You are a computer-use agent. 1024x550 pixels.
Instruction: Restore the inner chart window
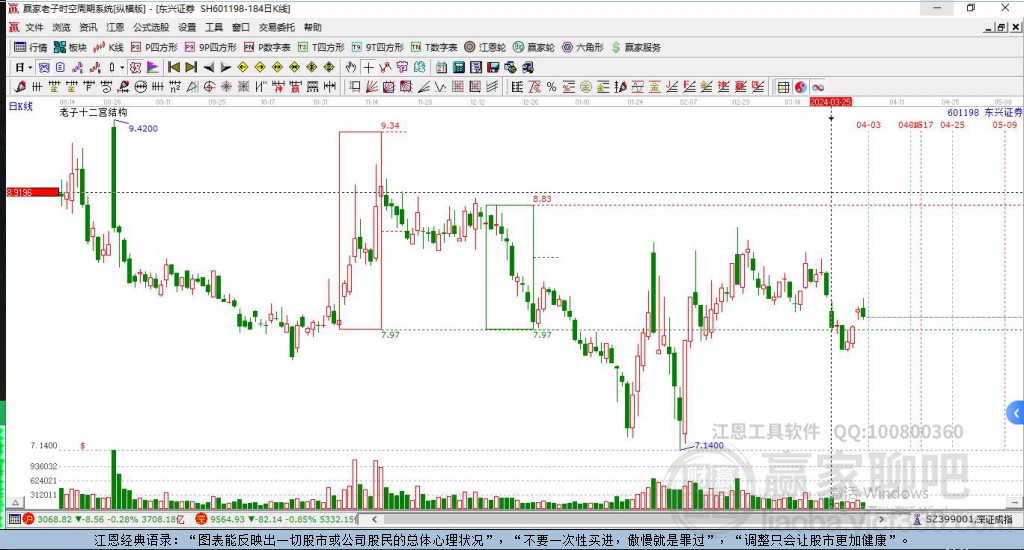(x=1002, y=27)
